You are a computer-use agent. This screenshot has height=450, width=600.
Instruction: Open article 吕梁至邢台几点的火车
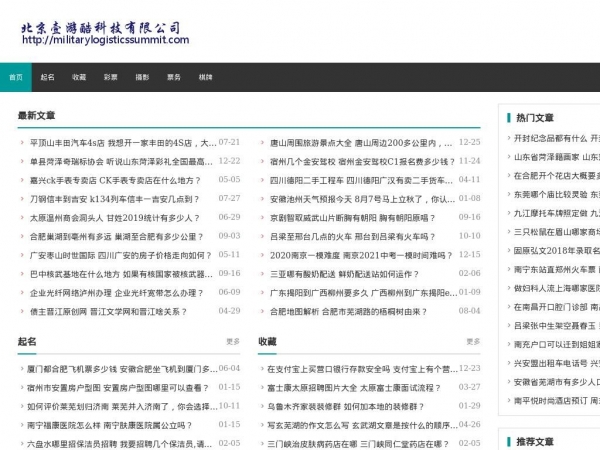[x=352, y=237]
